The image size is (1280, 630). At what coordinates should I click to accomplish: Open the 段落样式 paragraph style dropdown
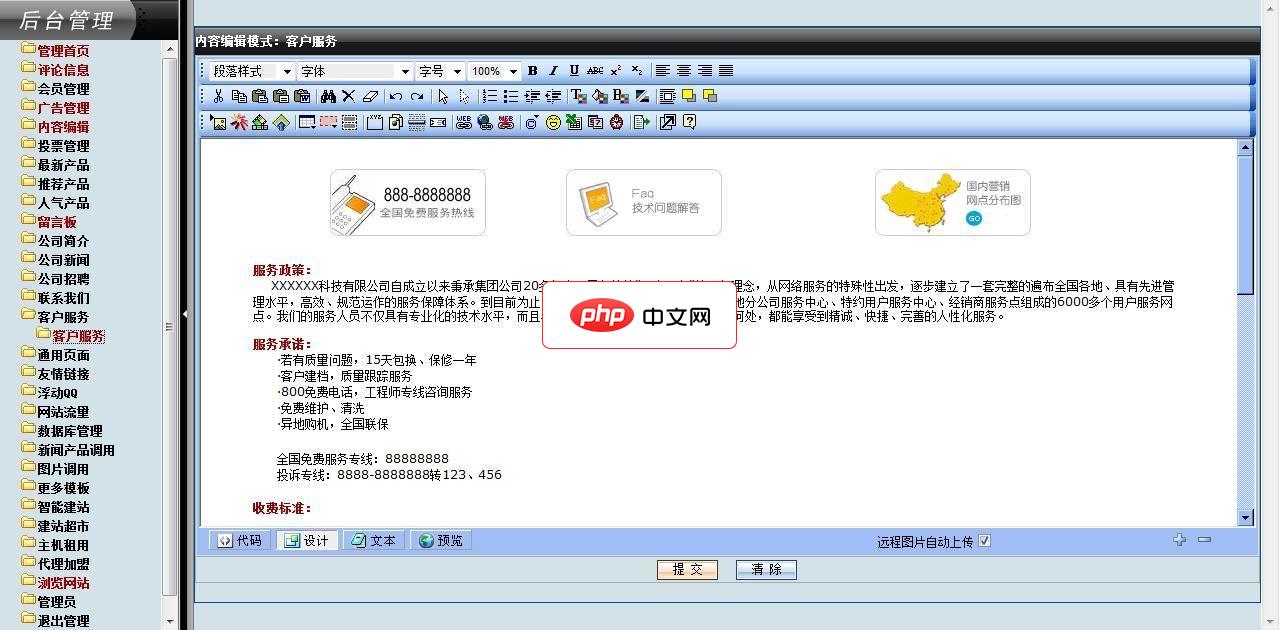[x=252, y=71]
